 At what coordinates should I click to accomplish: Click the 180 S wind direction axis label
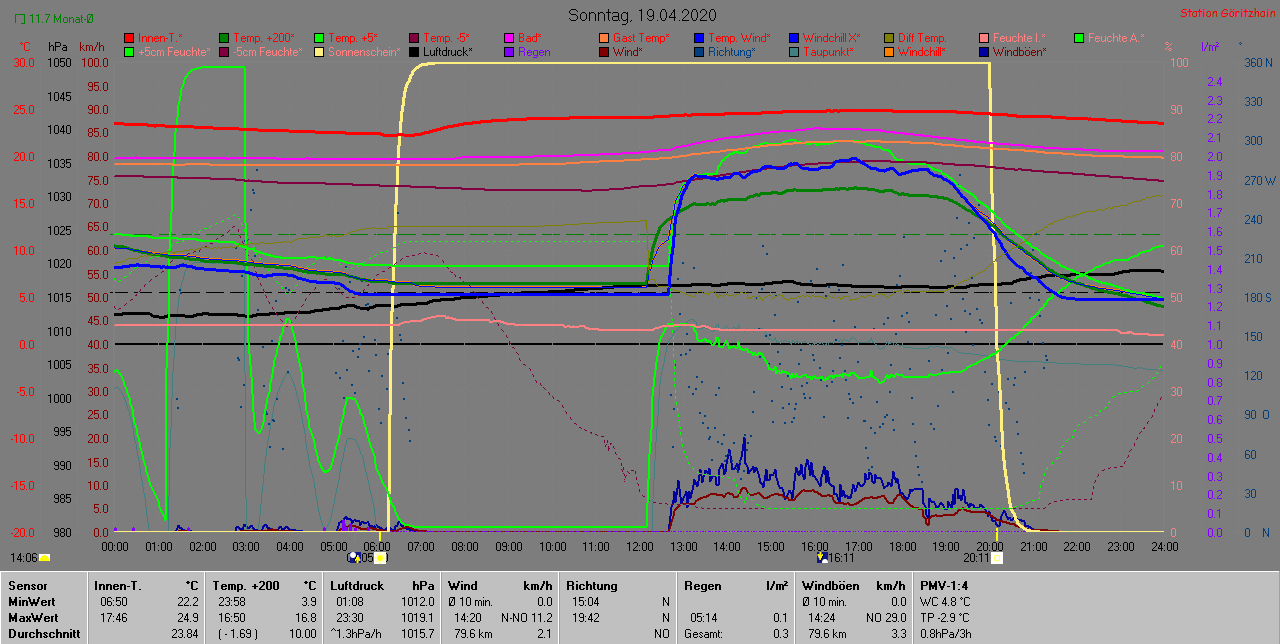(x=1256, y=297)
